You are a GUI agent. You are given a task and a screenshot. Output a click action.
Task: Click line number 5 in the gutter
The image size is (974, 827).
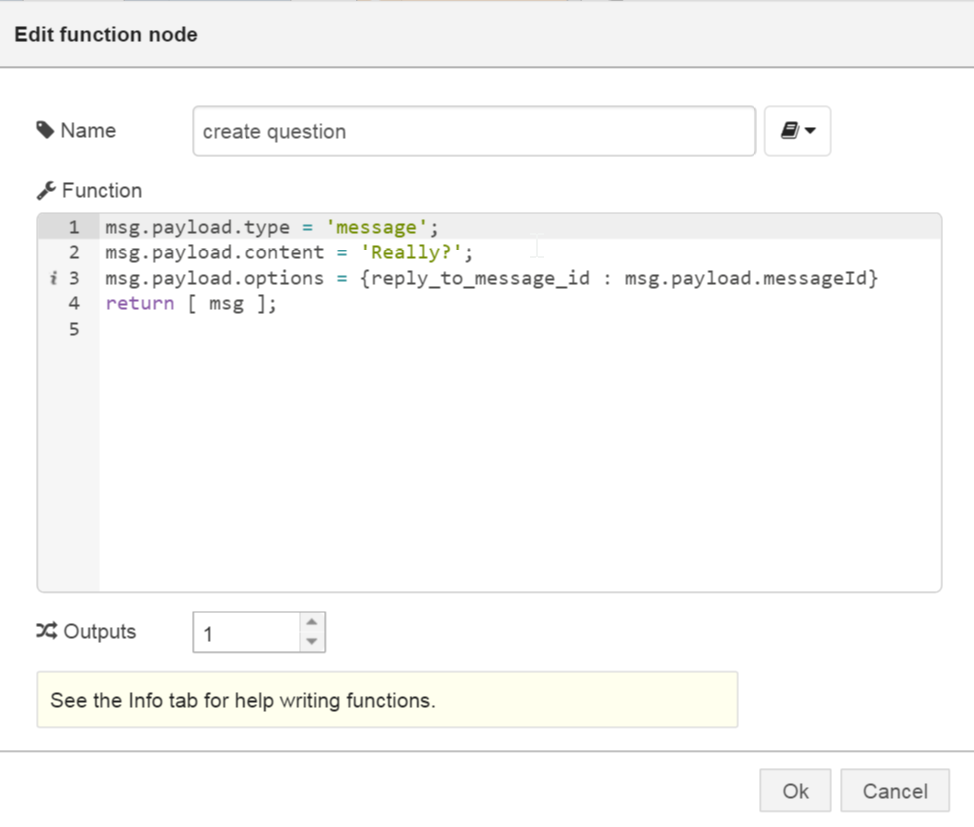tap(74, 328)
